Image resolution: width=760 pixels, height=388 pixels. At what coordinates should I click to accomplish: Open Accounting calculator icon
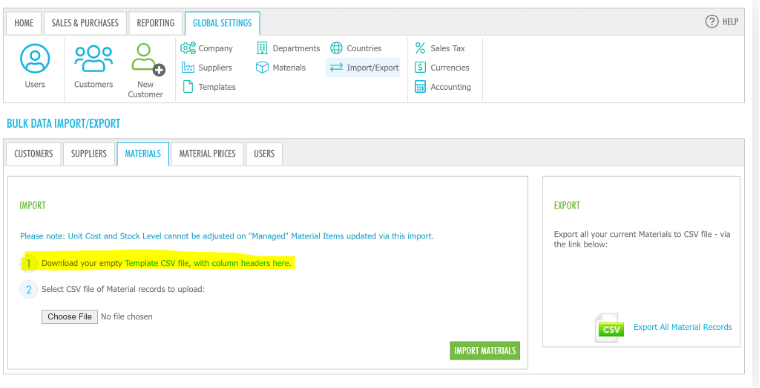tap(420, 87)
